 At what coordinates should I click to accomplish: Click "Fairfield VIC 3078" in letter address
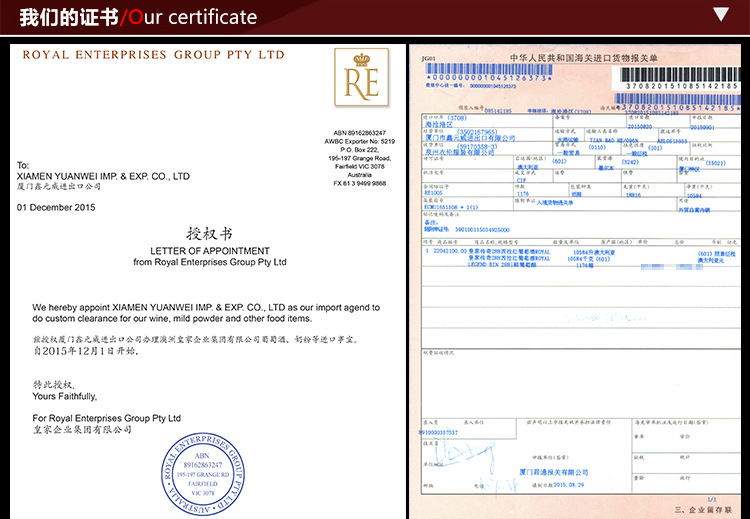tap(360, 166)
